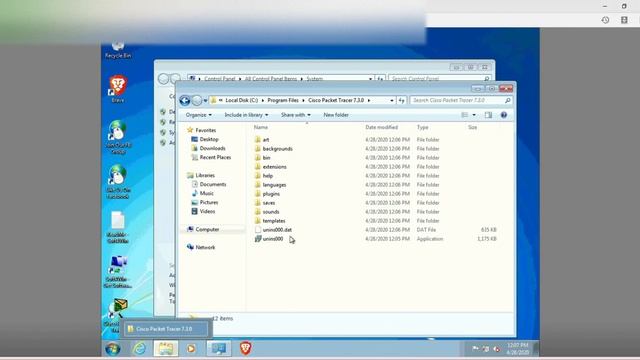This screenshot has width=640, height=360.
Task: Click the volume icon in system tray
Action: [x=496, y=349]
